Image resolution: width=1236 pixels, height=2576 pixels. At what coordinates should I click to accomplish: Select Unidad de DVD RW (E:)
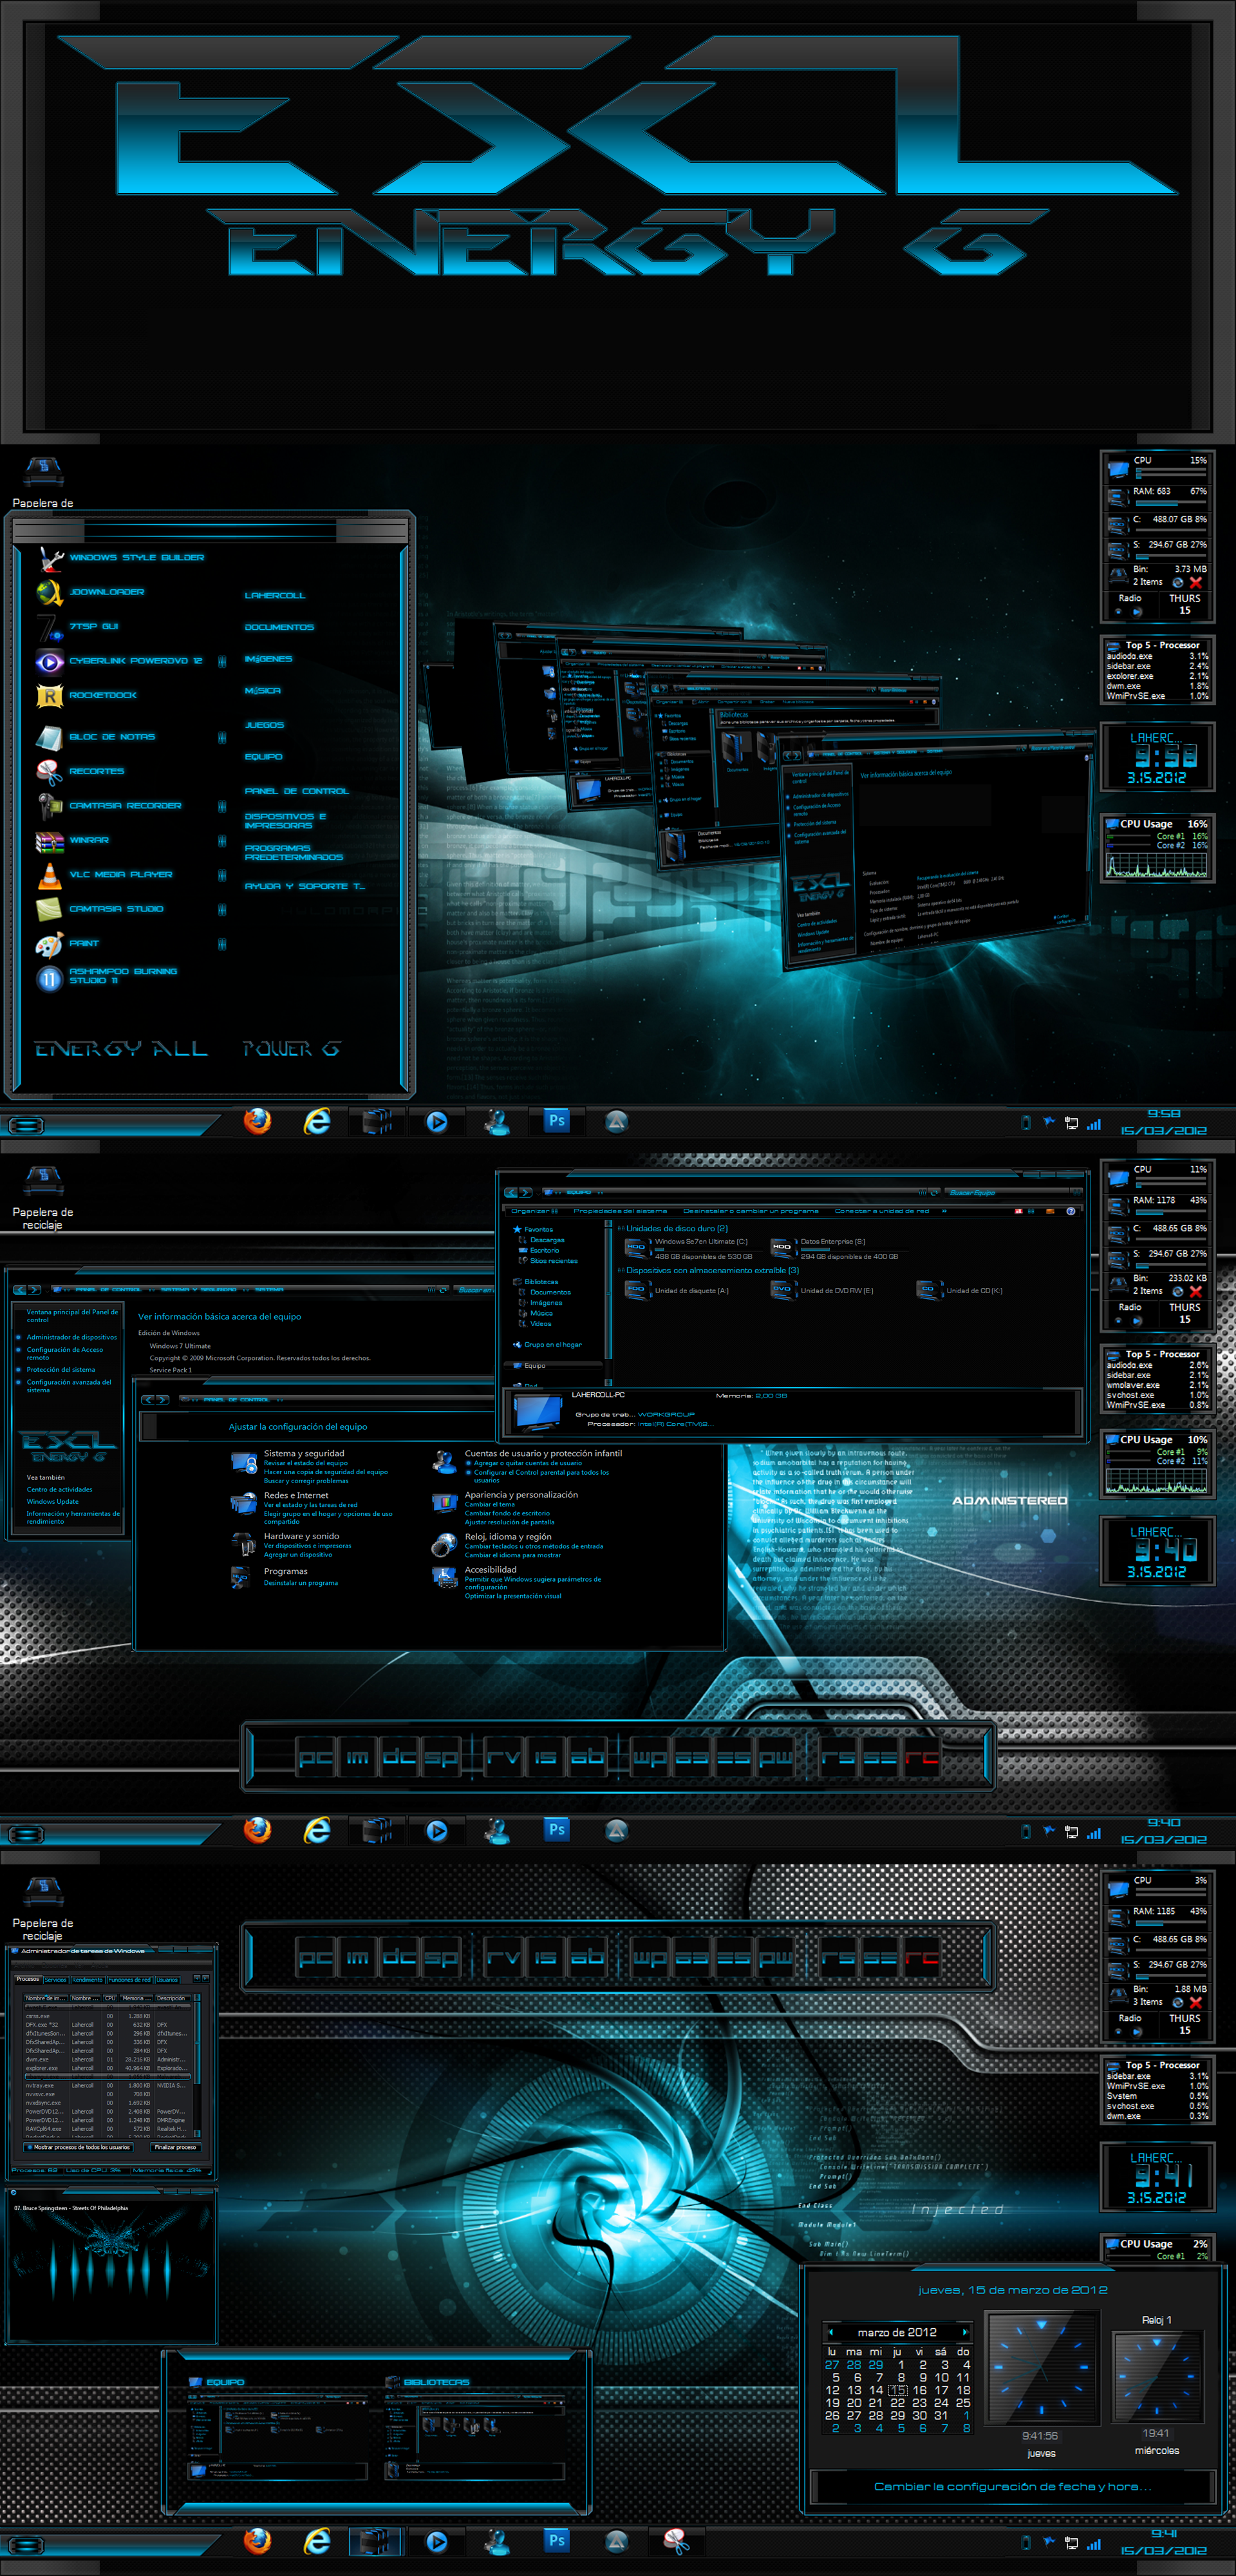[x=822, y=1290]
